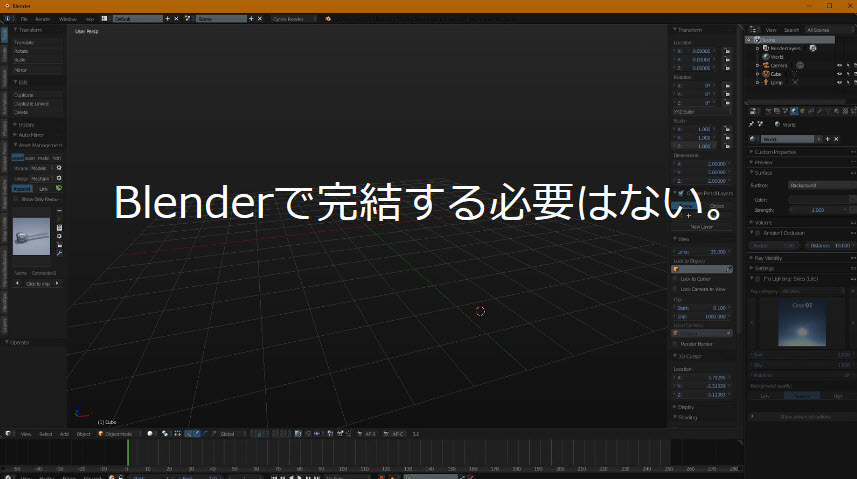Image resolution: width=857 pixels, height=479 pixels.
Task: Click the Connector asset preview thumbnail
Action: click(x=31, y=236)
